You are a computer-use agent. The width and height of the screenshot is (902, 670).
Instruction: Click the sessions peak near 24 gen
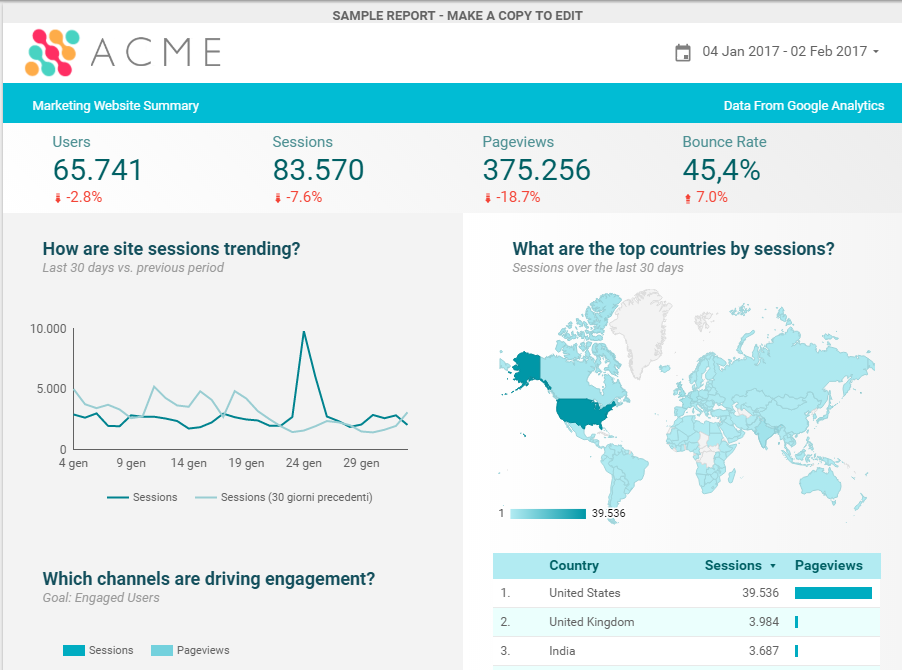304,332
